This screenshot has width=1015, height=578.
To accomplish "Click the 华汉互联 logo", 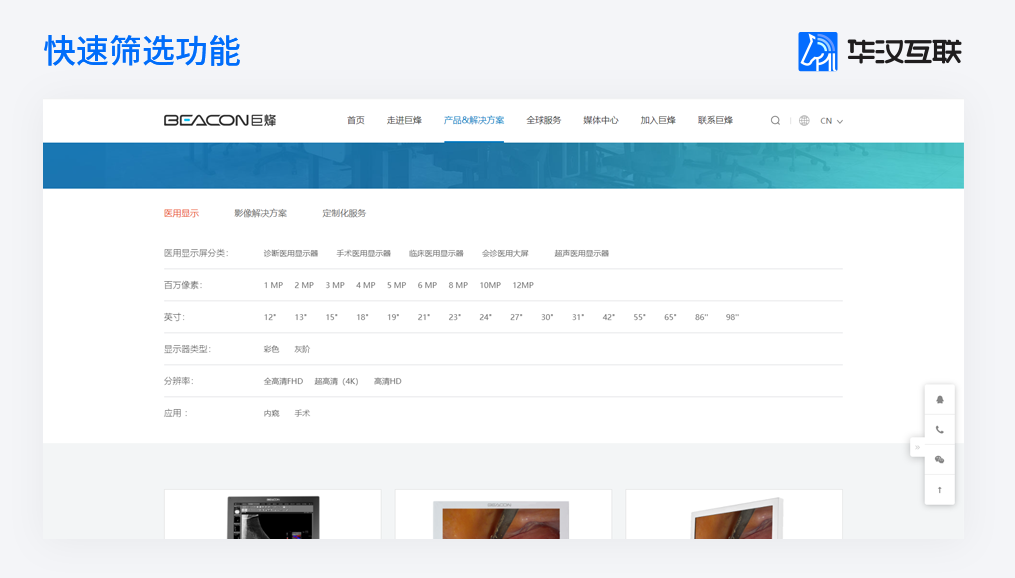I will tap(880, 52).
